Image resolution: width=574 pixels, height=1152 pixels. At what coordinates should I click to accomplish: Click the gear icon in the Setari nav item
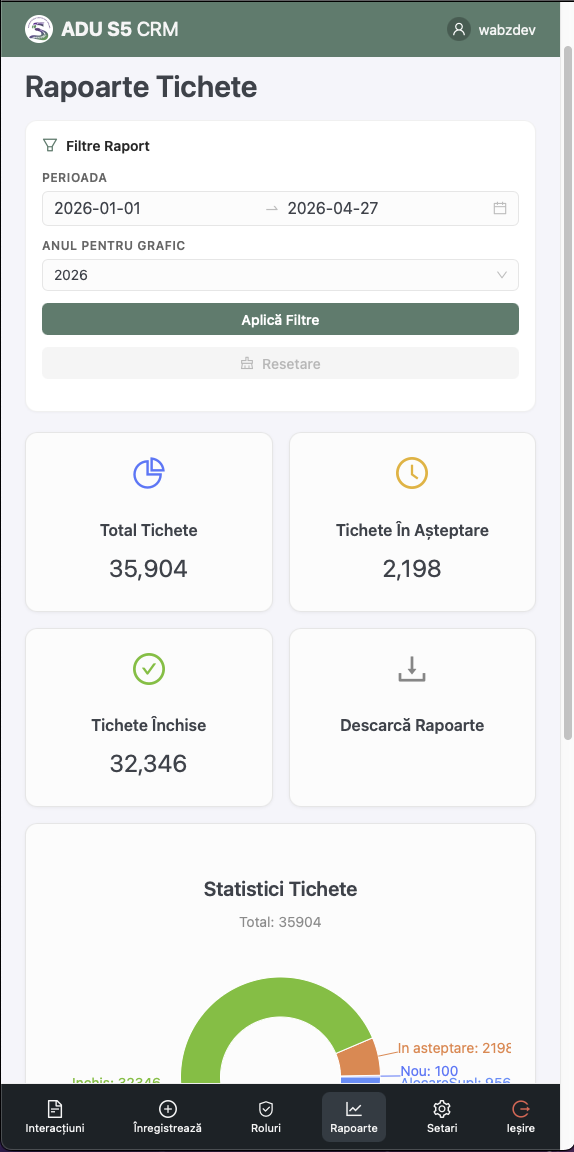[442, 1109]
